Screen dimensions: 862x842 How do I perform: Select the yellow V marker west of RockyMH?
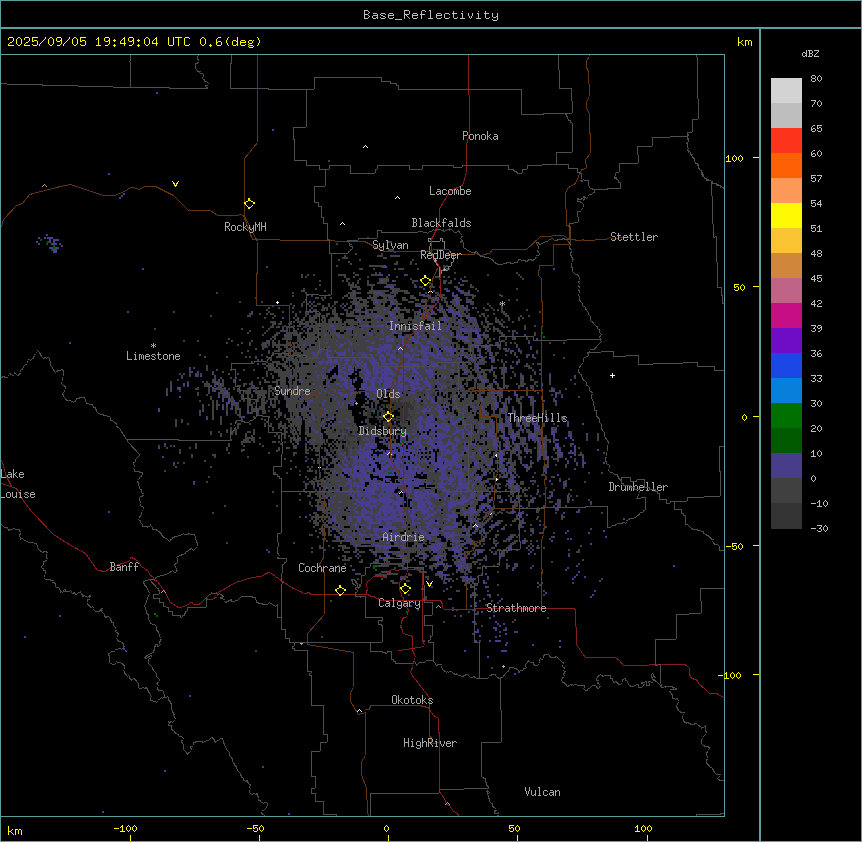coord(175,184)
